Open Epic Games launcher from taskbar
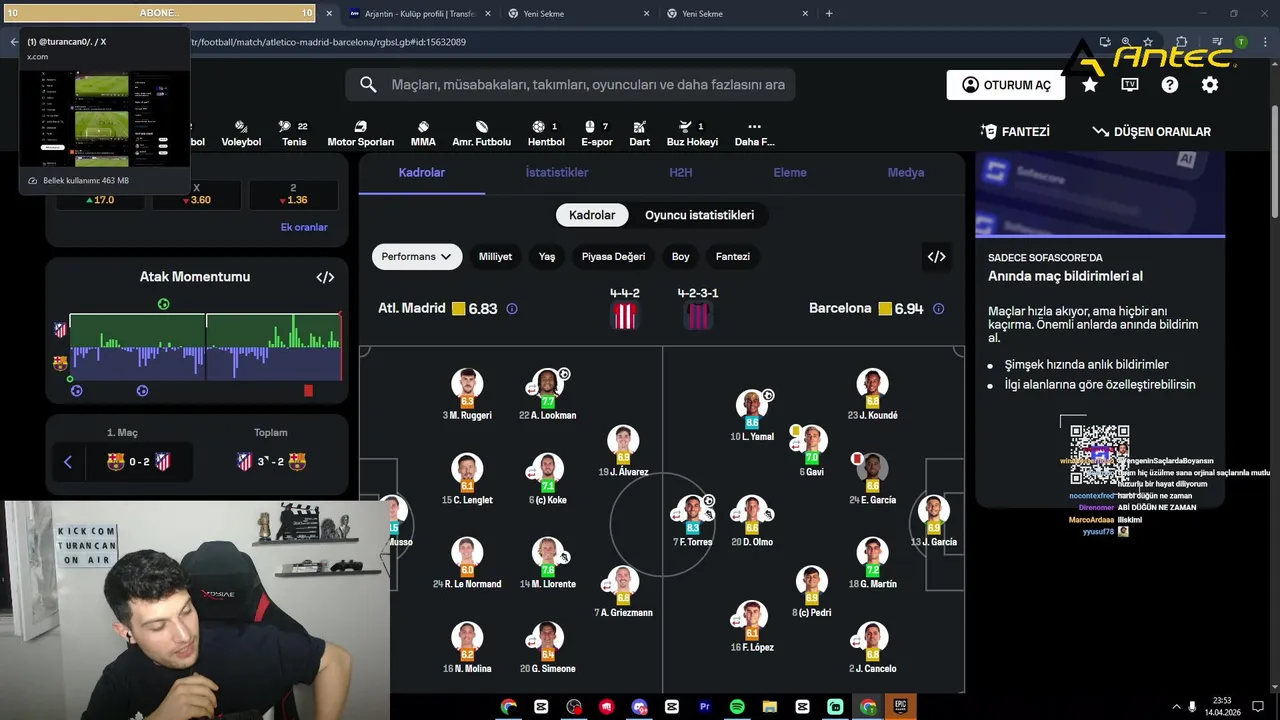Screen dimensions: 1280x720 (900, 707)
